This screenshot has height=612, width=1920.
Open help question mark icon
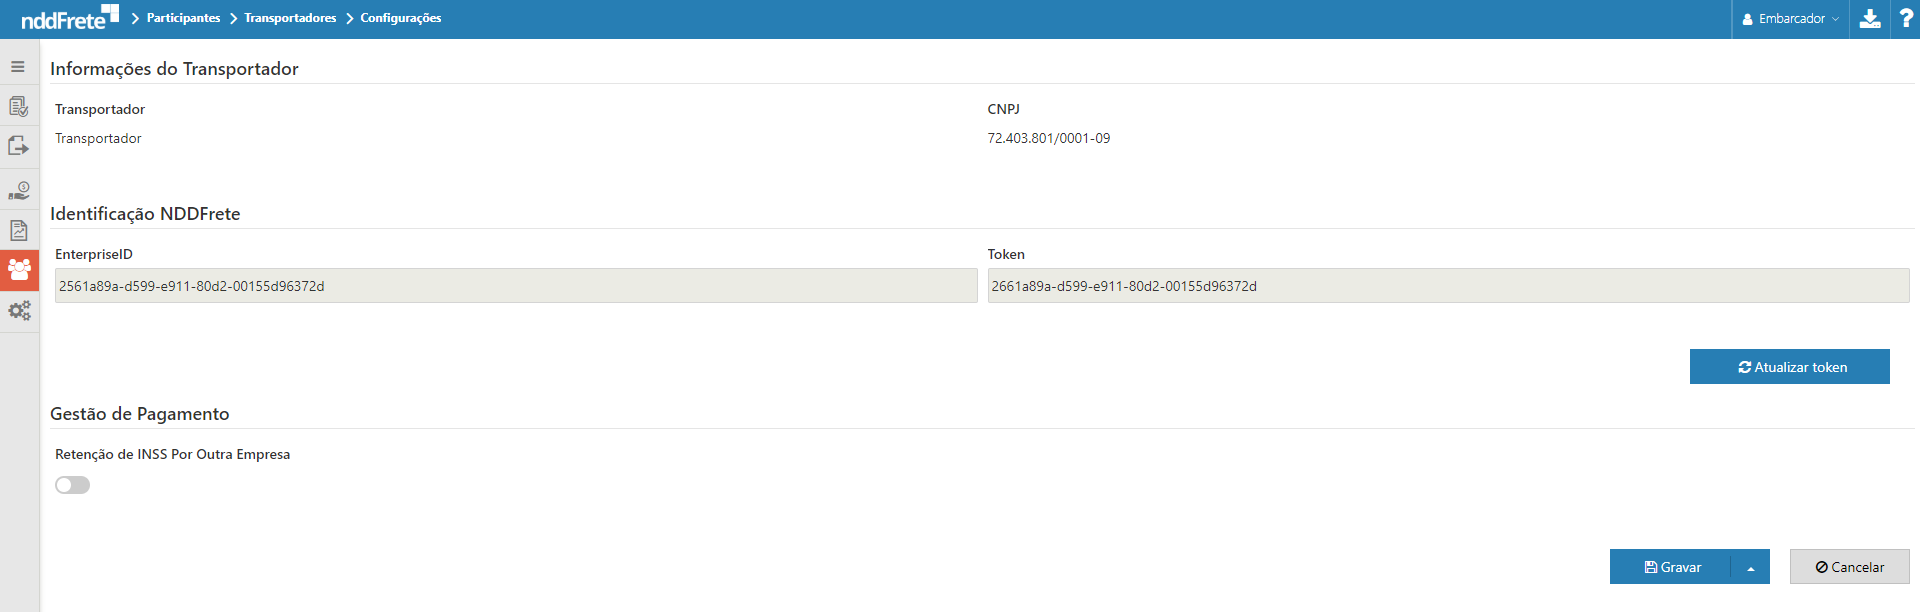coord(1906,18)
